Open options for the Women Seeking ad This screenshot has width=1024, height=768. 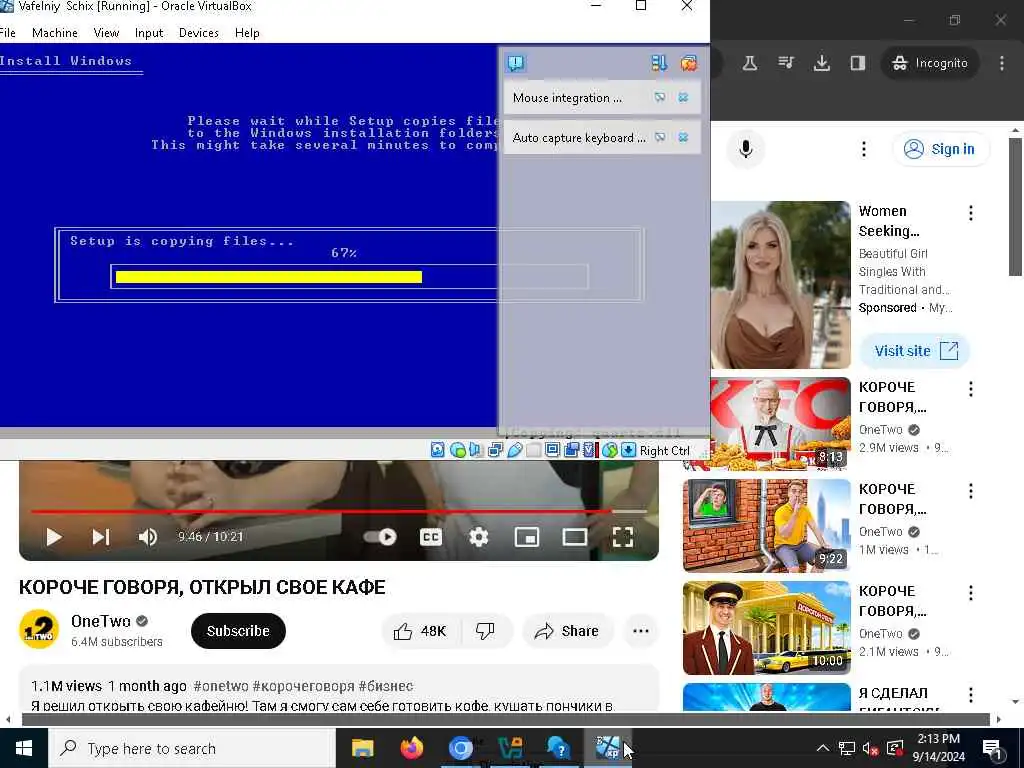(971, 213)
